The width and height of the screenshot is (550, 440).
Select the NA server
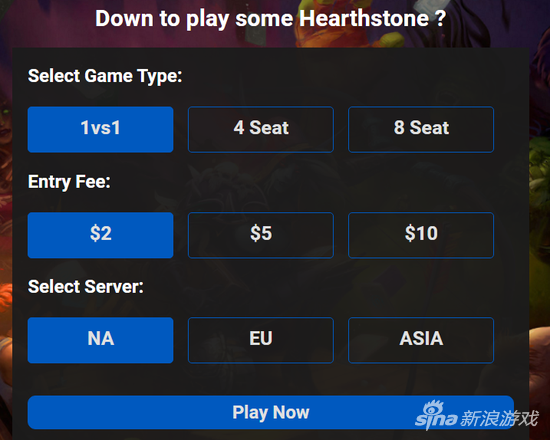coord(100,340)
